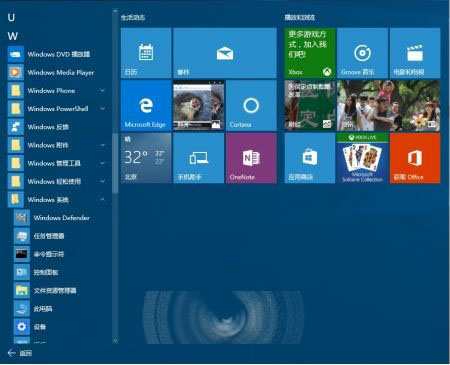This screenshot has height=365, width=450.
Task: Expand the Windows 轻松使用 folder chevron
Action: click(x=103, y=181)
